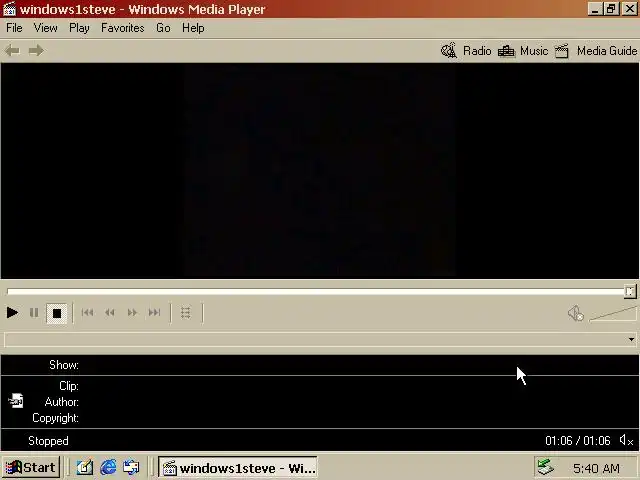Viewport: 640px width, 480px height.
Task: Click the network tray icon
Action: pos(545,468)
